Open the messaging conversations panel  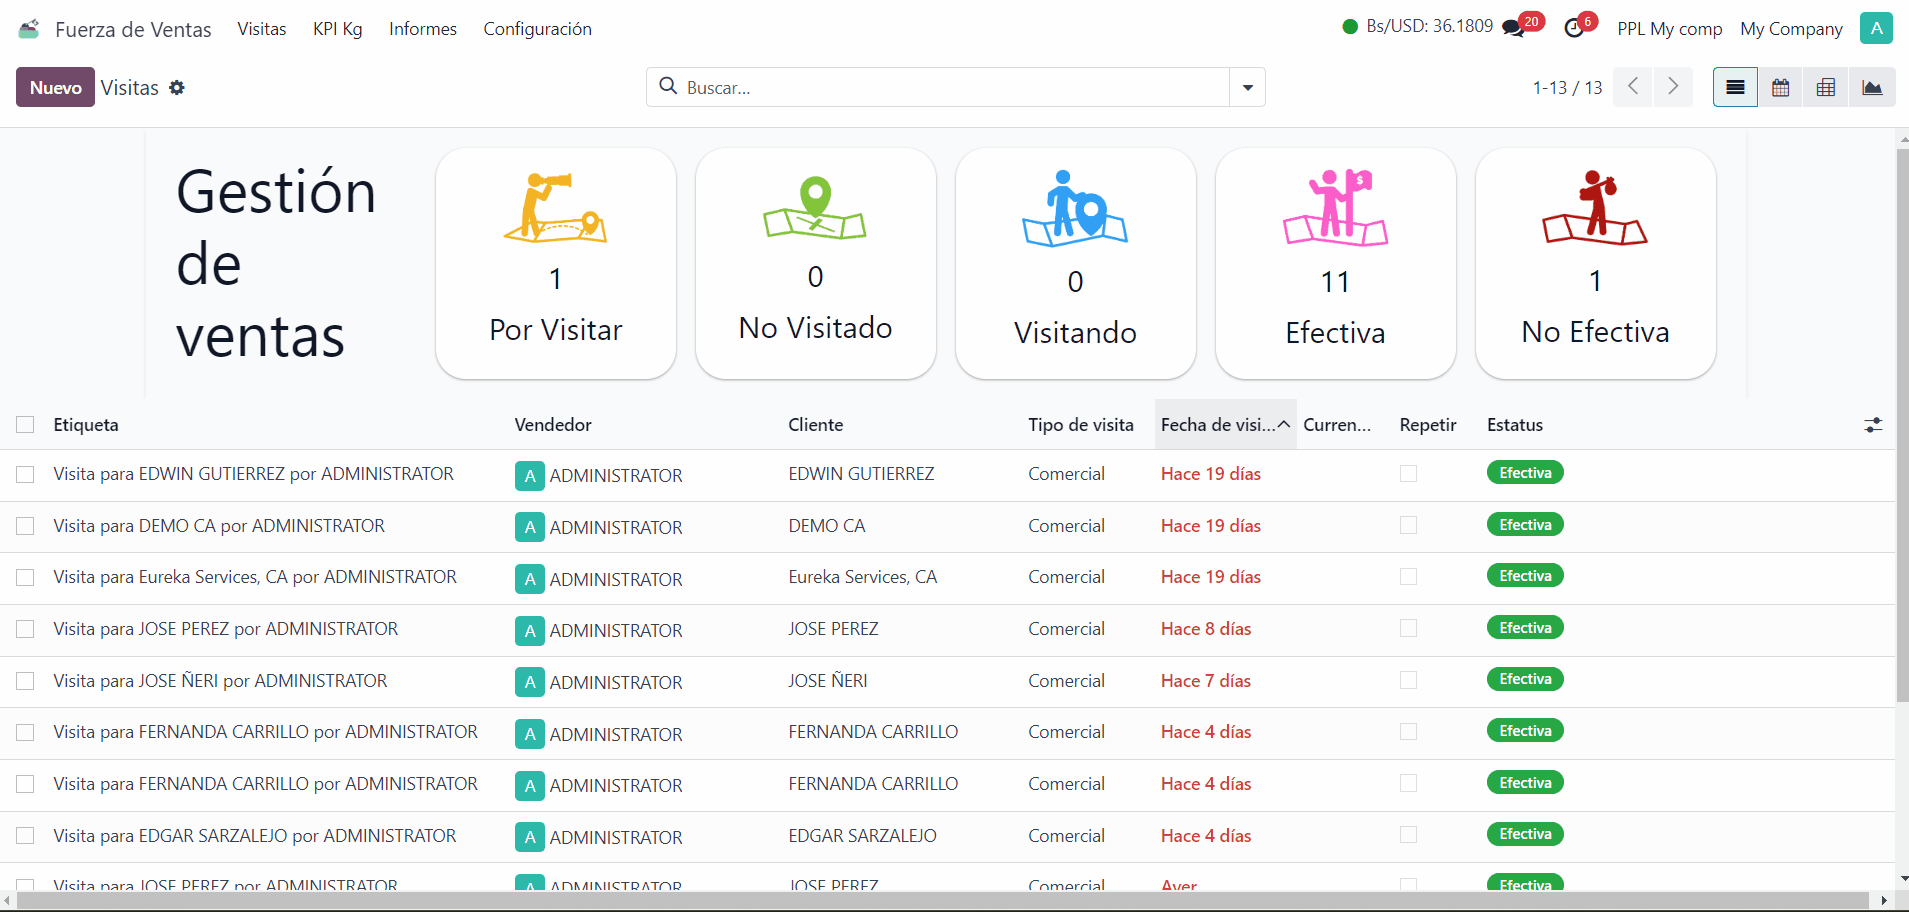[1513, 26]
